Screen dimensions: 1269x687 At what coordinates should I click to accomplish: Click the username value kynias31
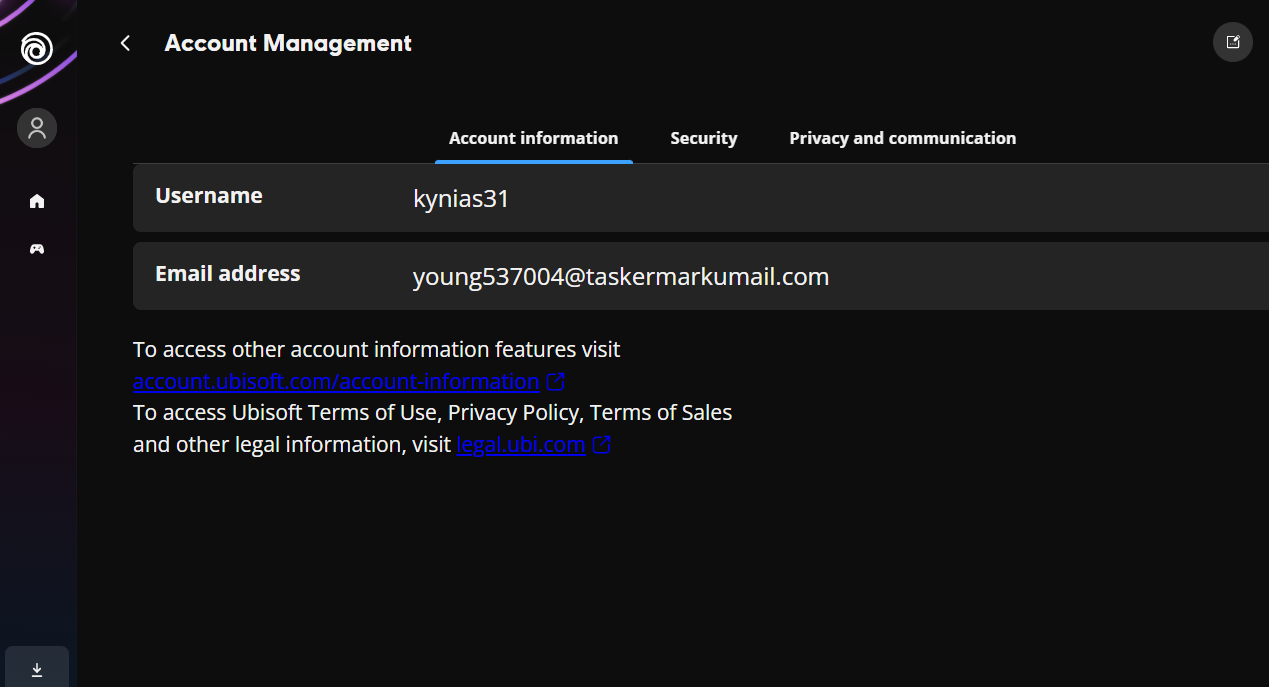461,199
